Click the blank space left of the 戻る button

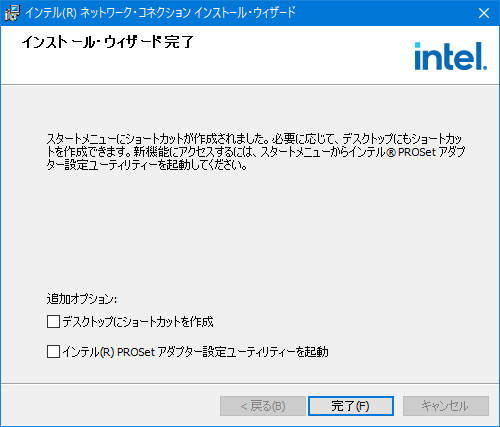pos(110,406)
